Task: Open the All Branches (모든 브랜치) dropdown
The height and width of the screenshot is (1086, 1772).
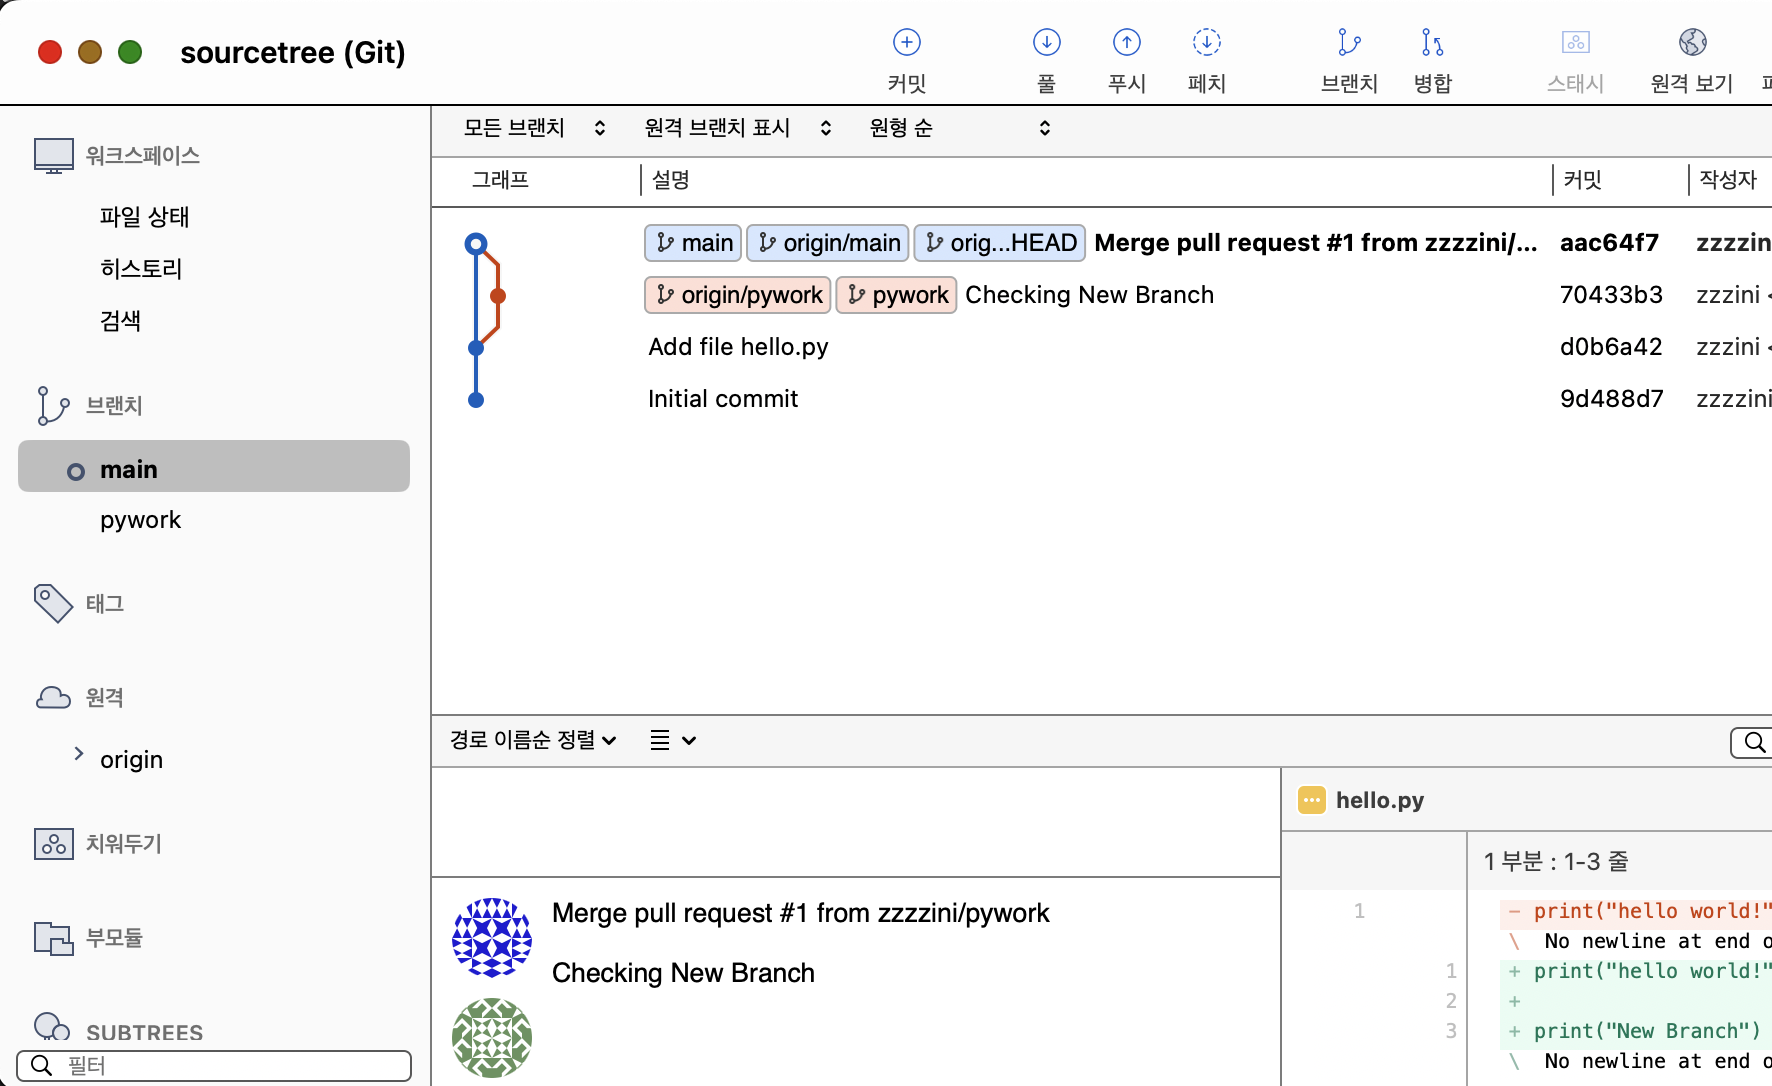Action: [535, 128]
